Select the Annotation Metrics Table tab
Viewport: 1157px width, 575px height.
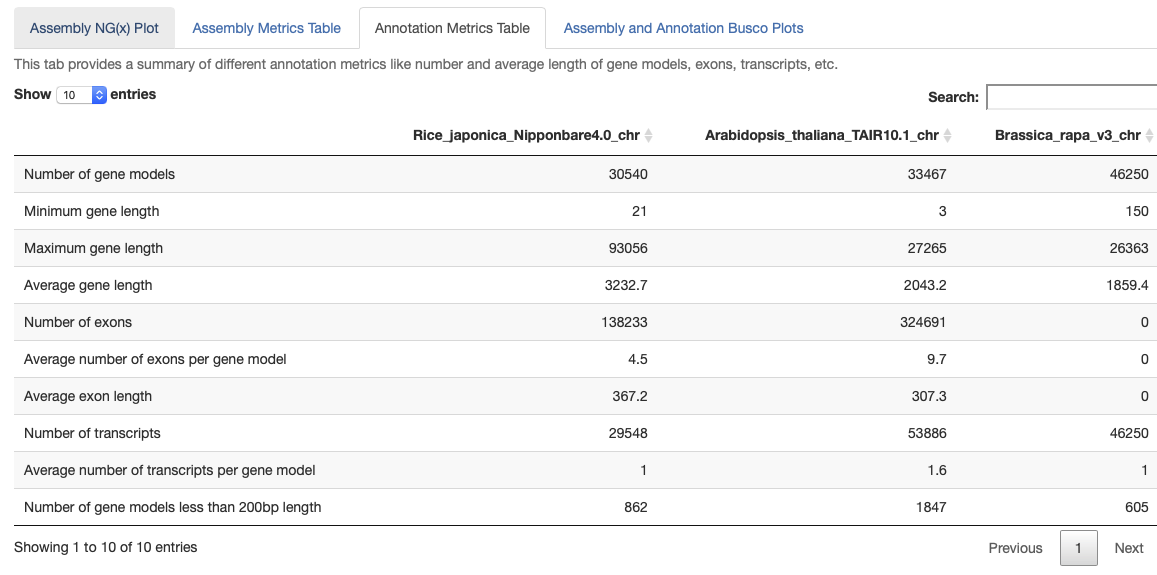tap(452, 28)
